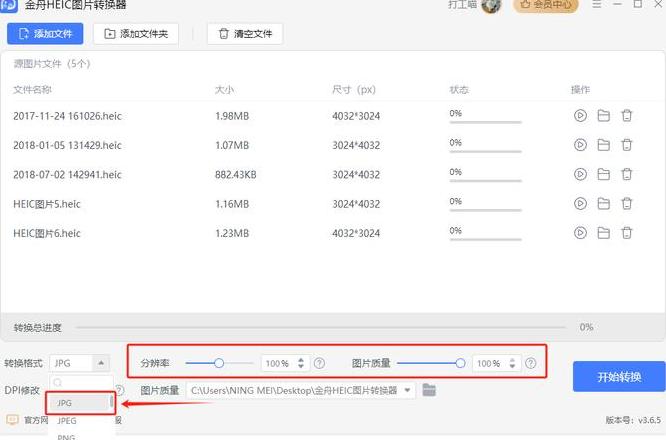
Task: Click the 分辨率 resolution slider handle
Action: pos(219,363)
